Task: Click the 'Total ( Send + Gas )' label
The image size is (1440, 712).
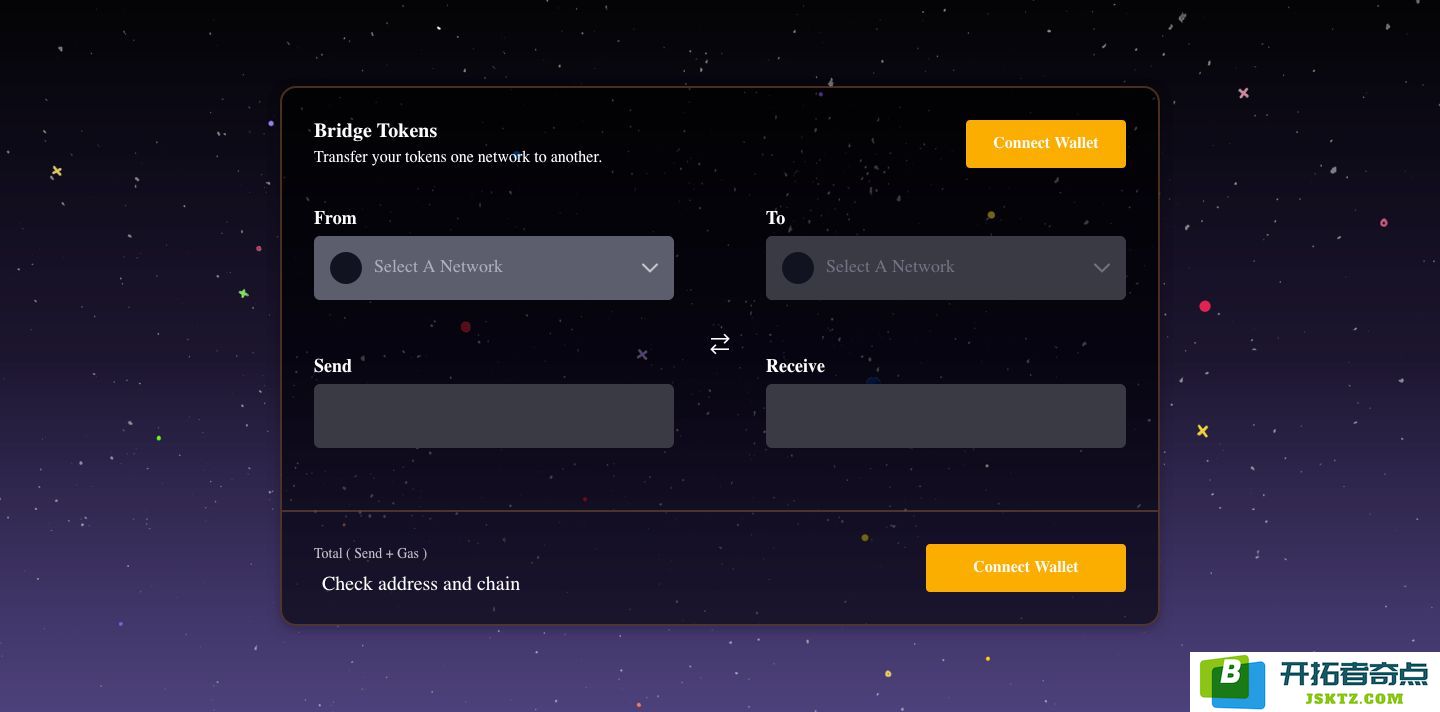Action: point(371,554)
